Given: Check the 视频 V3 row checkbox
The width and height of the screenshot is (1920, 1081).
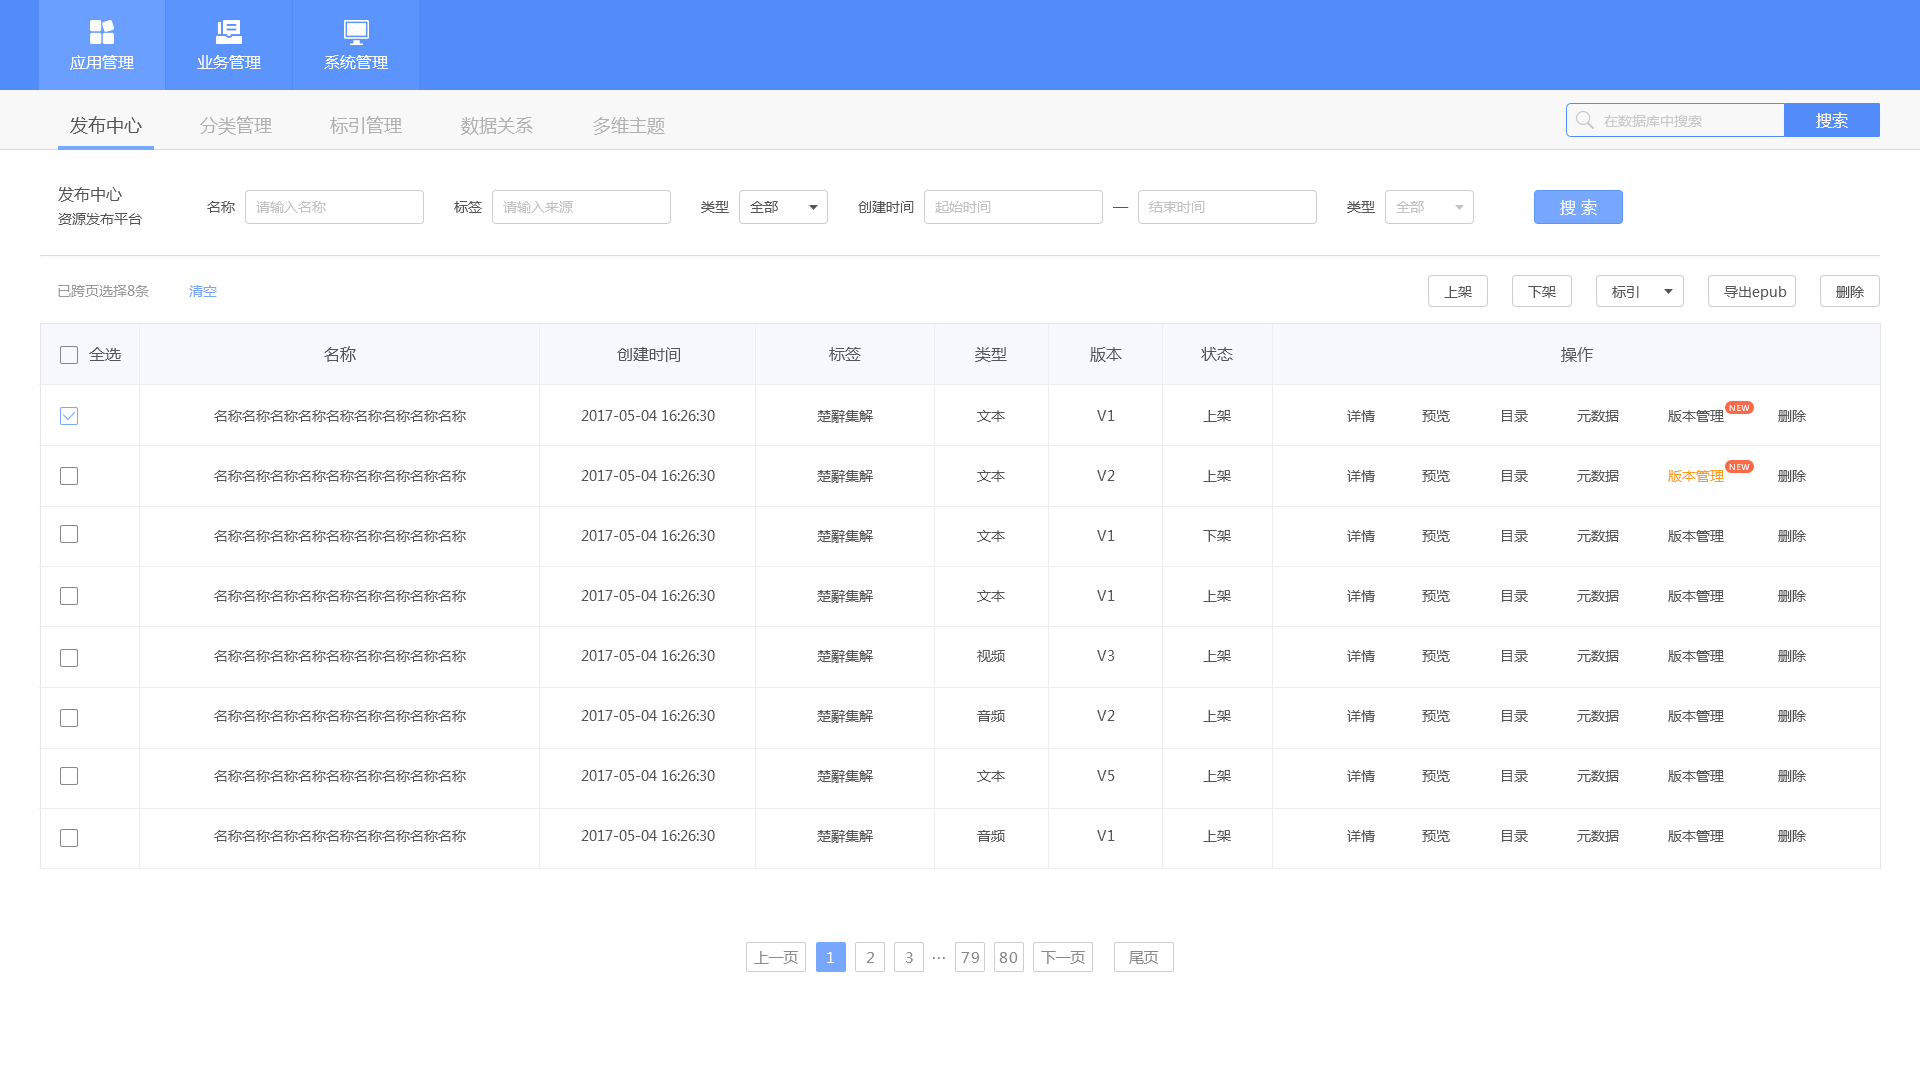Looking at the screenshot, I should coord(69,658).
